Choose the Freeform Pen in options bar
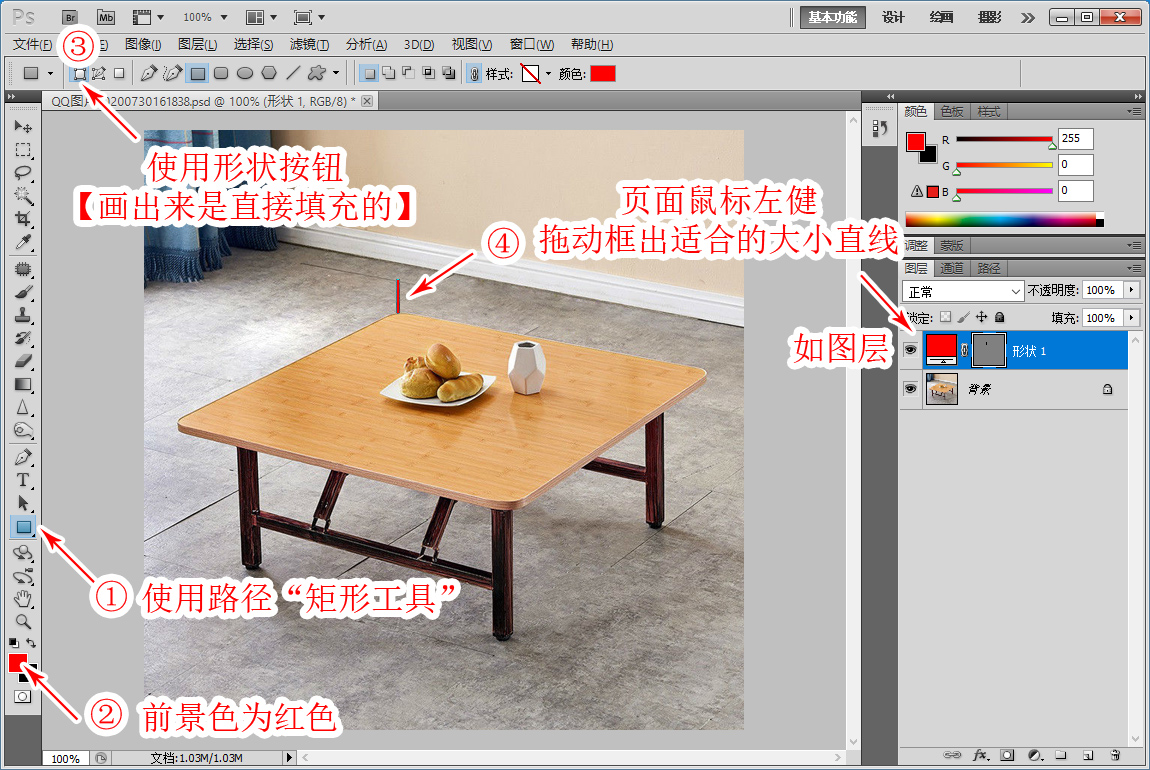The height and width of the screenshot is (770, 1150). pos(172,73)
